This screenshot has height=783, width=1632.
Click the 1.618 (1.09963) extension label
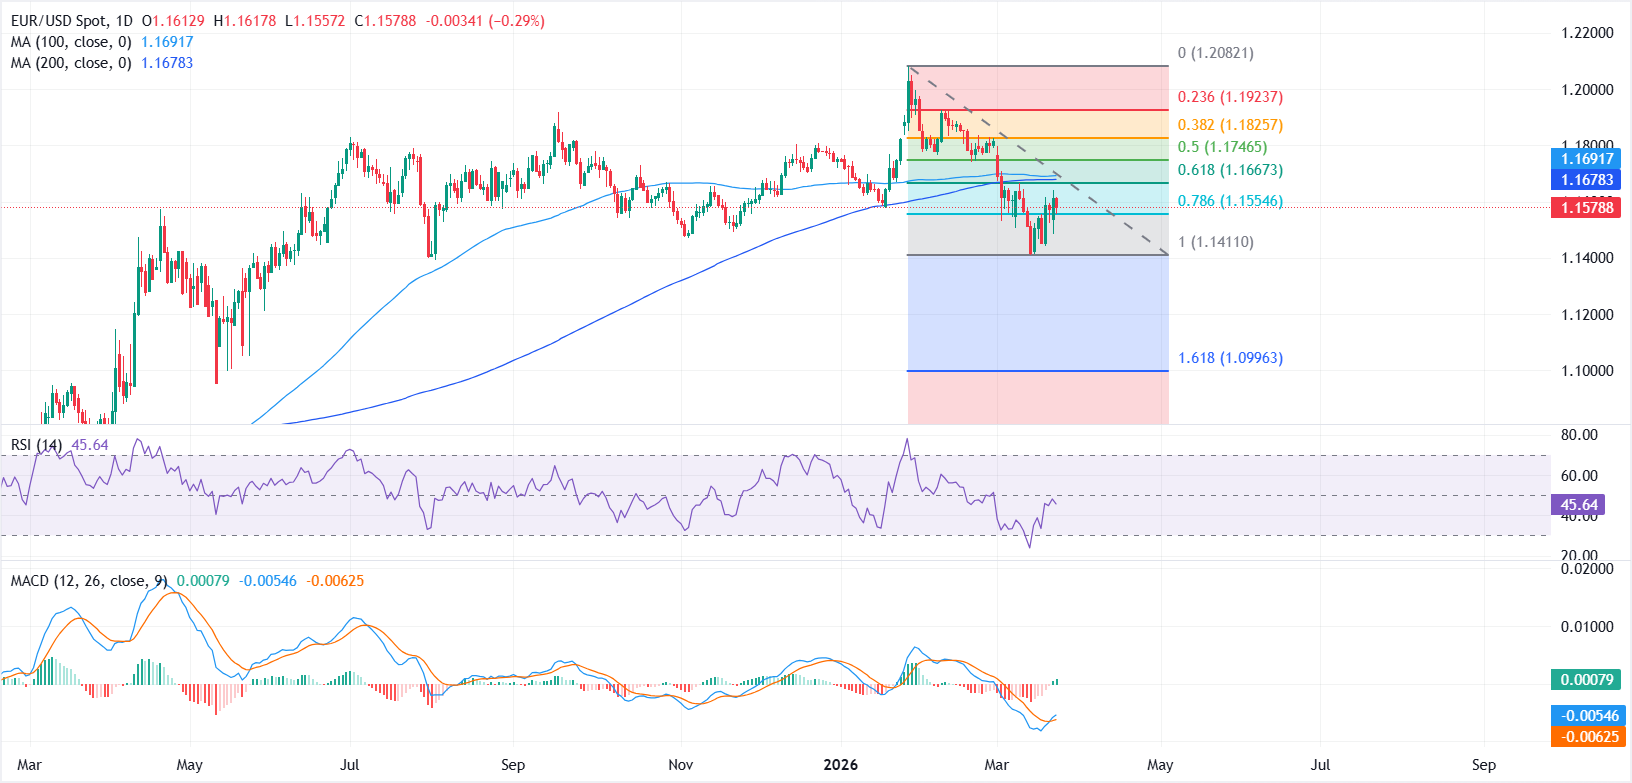pos(1229,358)
